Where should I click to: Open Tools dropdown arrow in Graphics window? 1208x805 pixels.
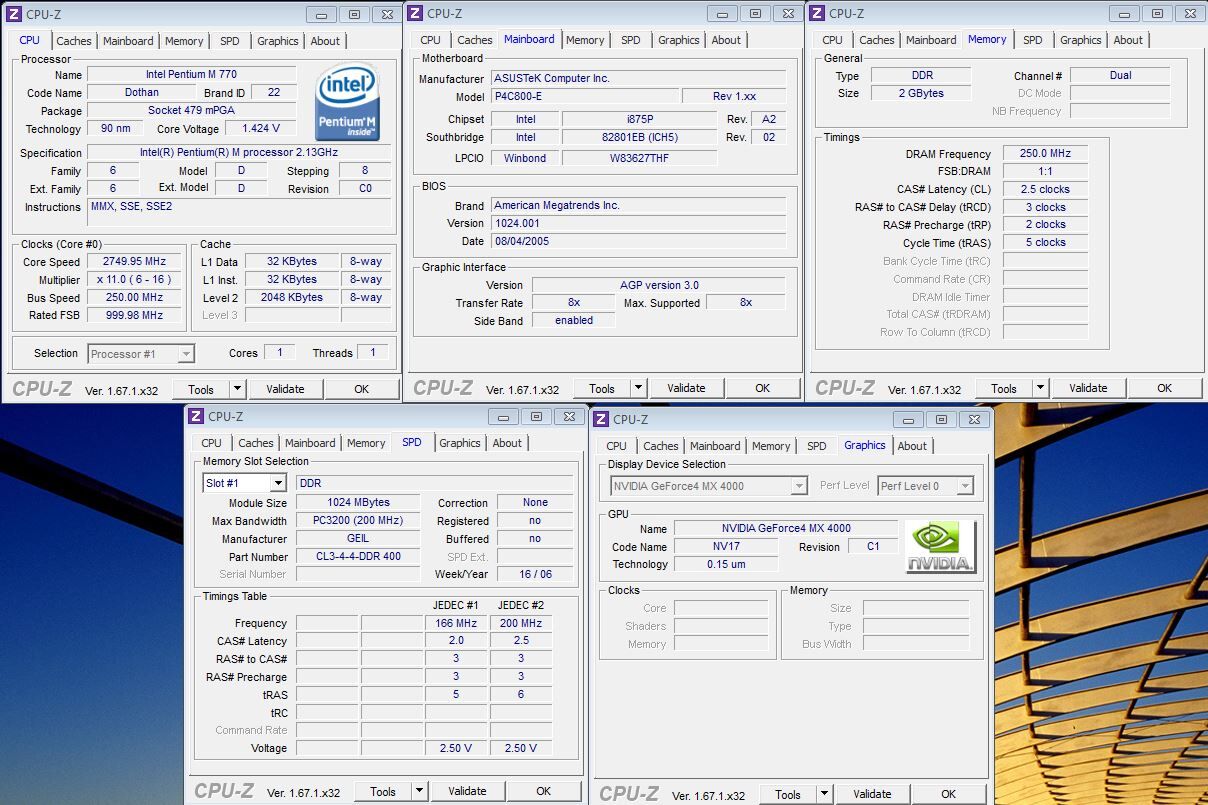click(x=825, y=794)
